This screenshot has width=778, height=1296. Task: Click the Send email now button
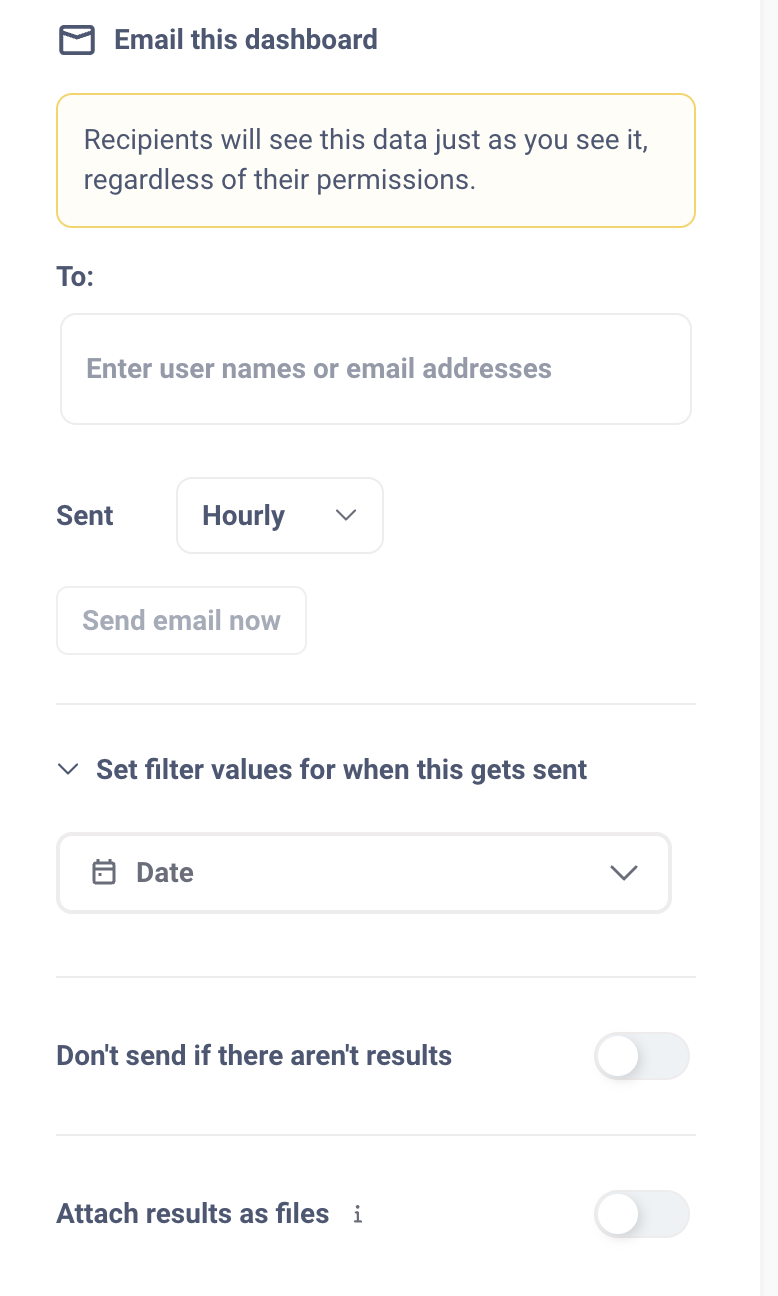181,621
